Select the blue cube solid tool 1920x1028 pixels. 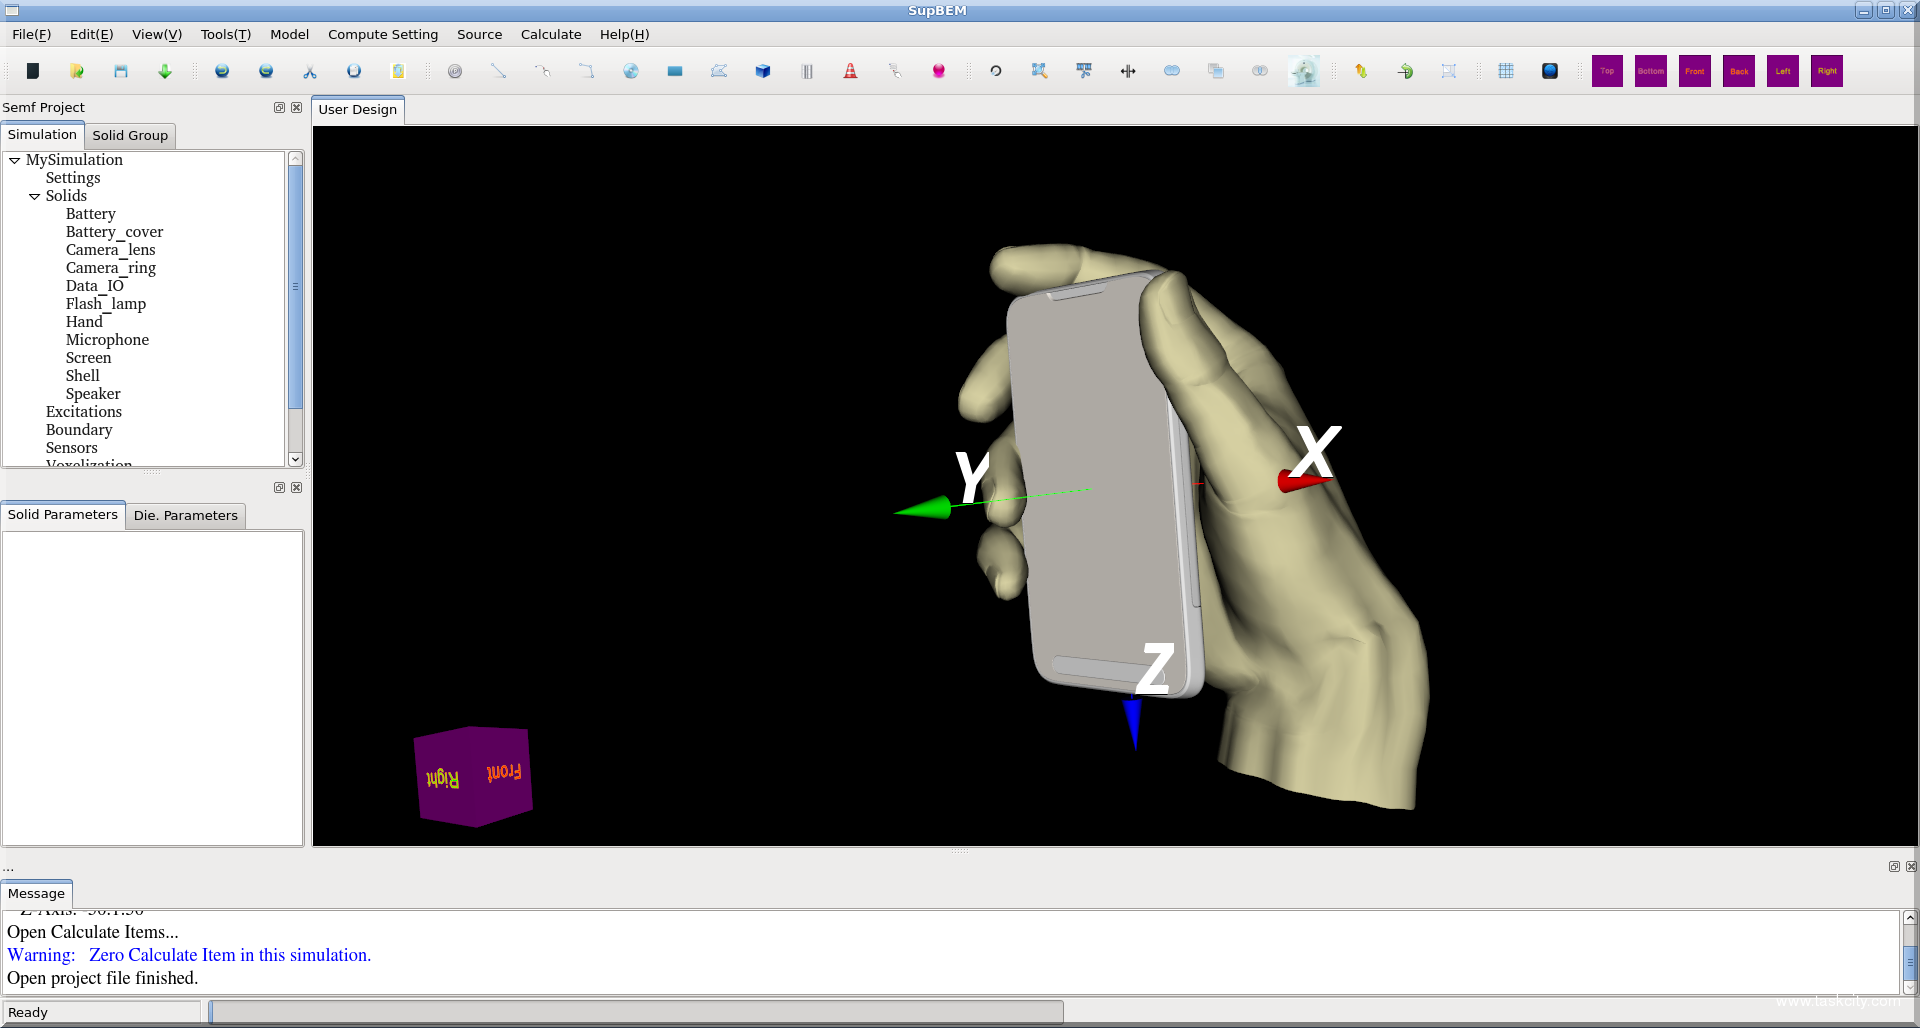pyautogui.click(x=763, y=71)
